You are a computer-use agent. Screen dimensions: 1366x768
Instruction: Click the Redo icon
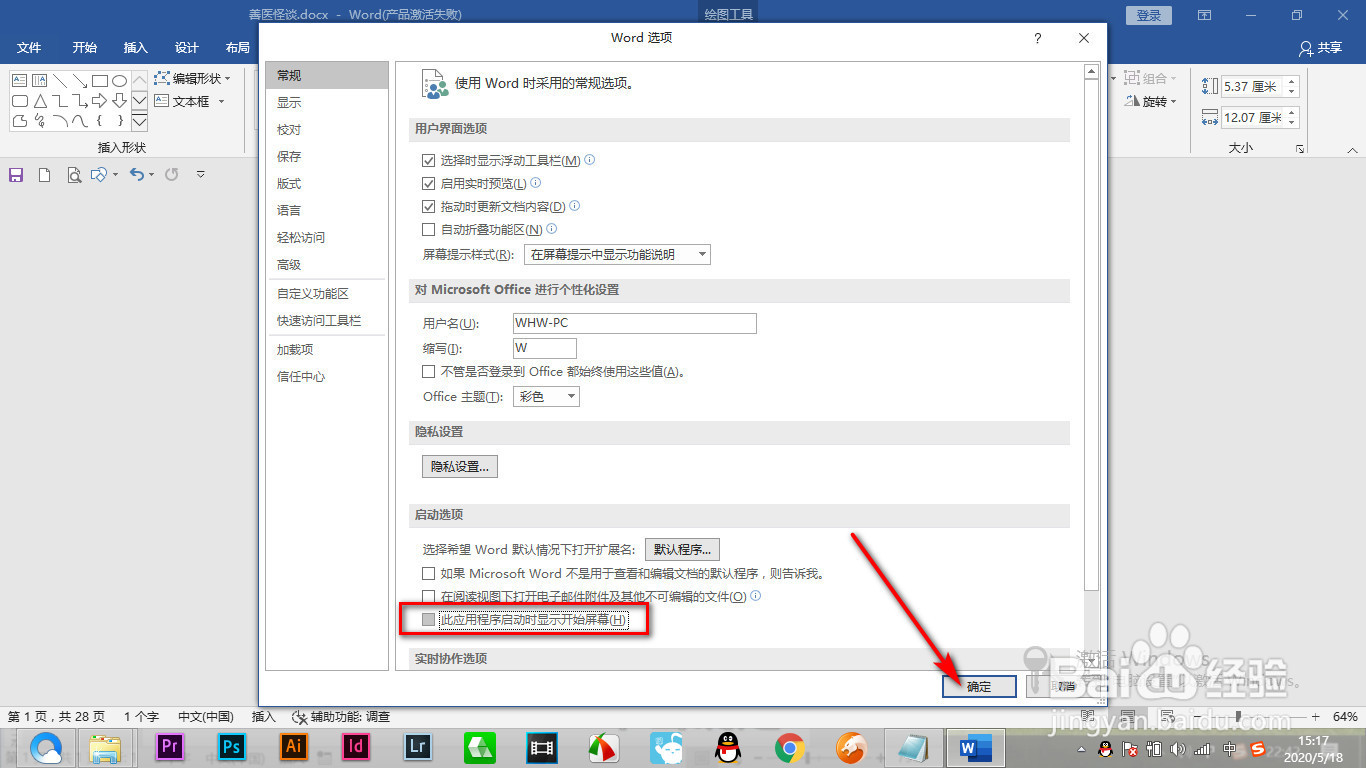point(172,175)
